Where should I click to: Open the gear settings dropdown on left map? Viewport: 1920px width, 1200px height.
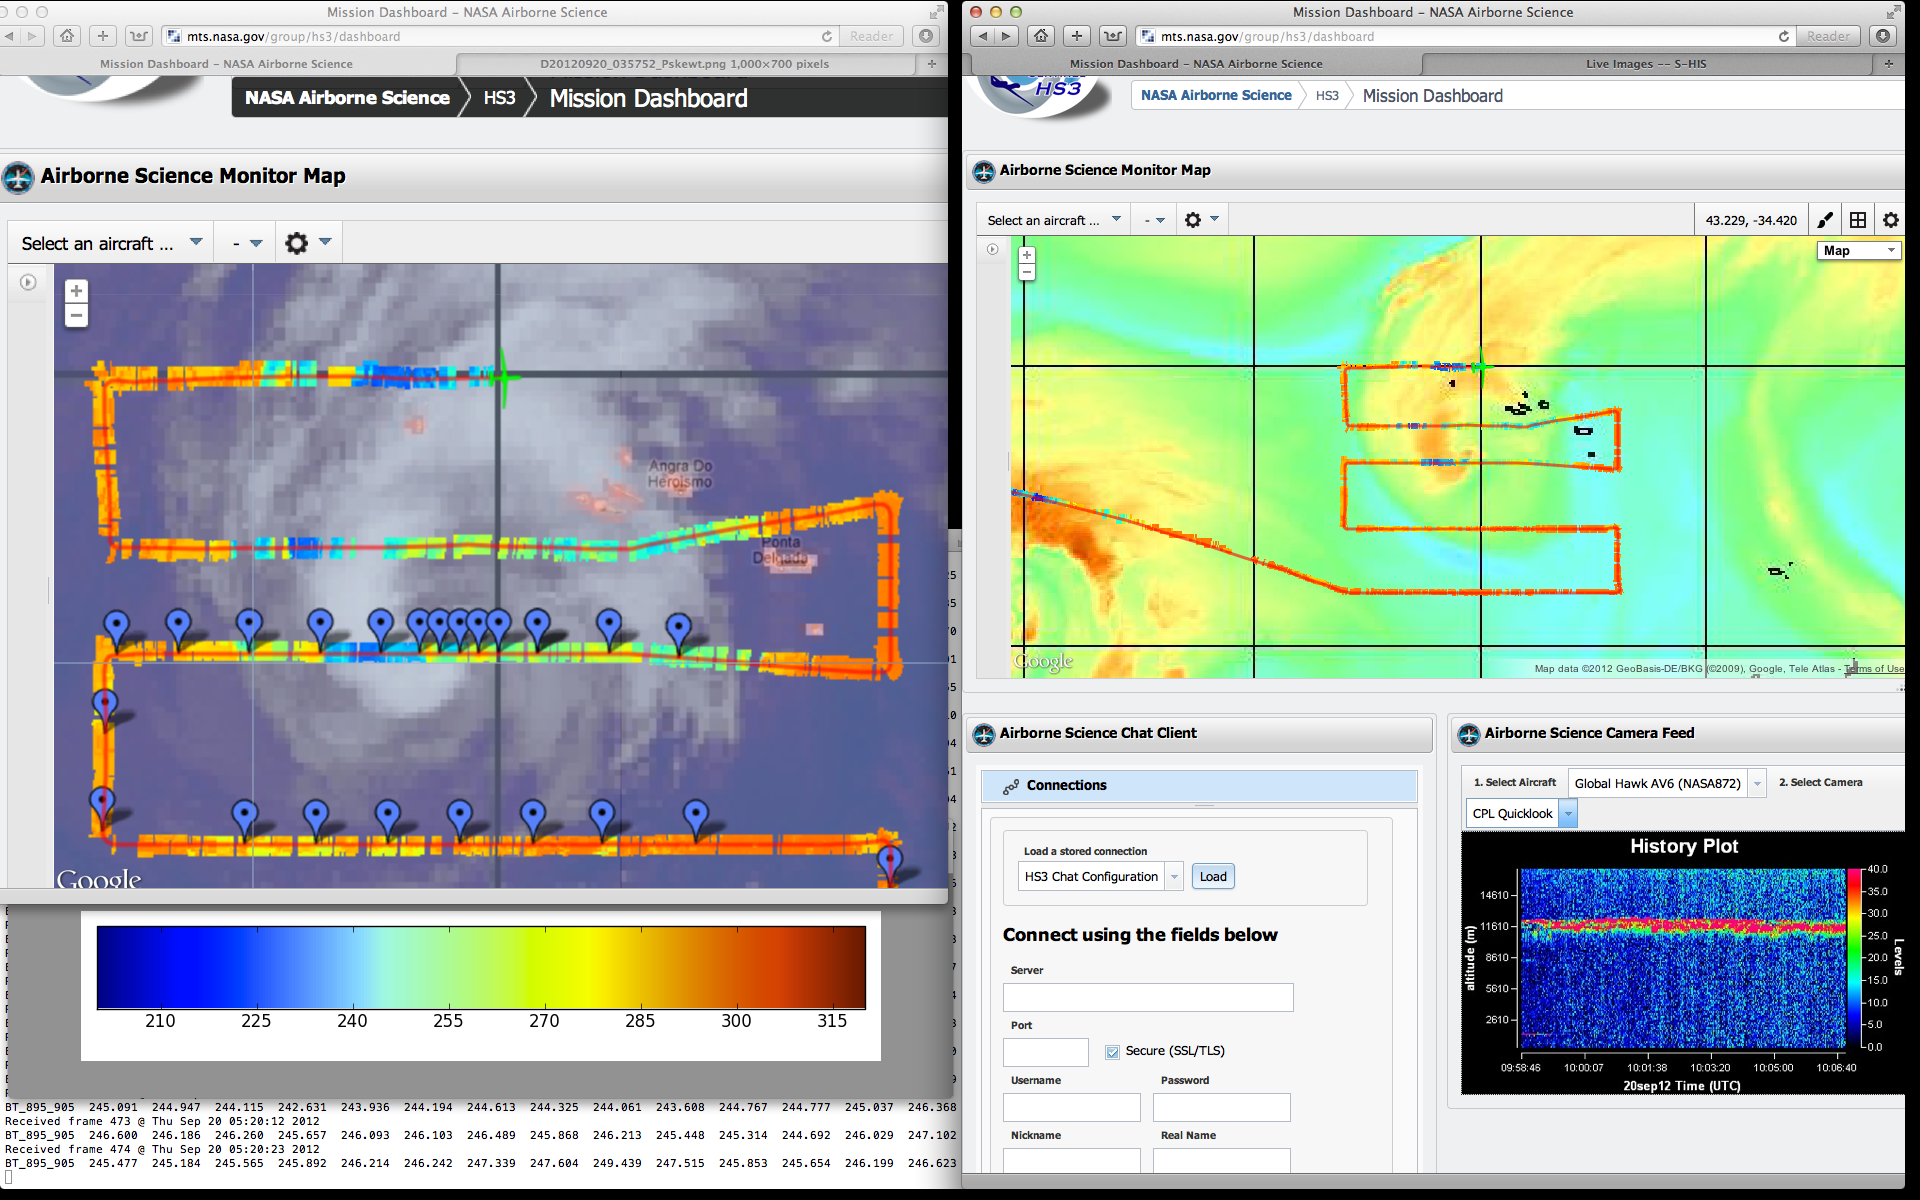click(307, 243)
